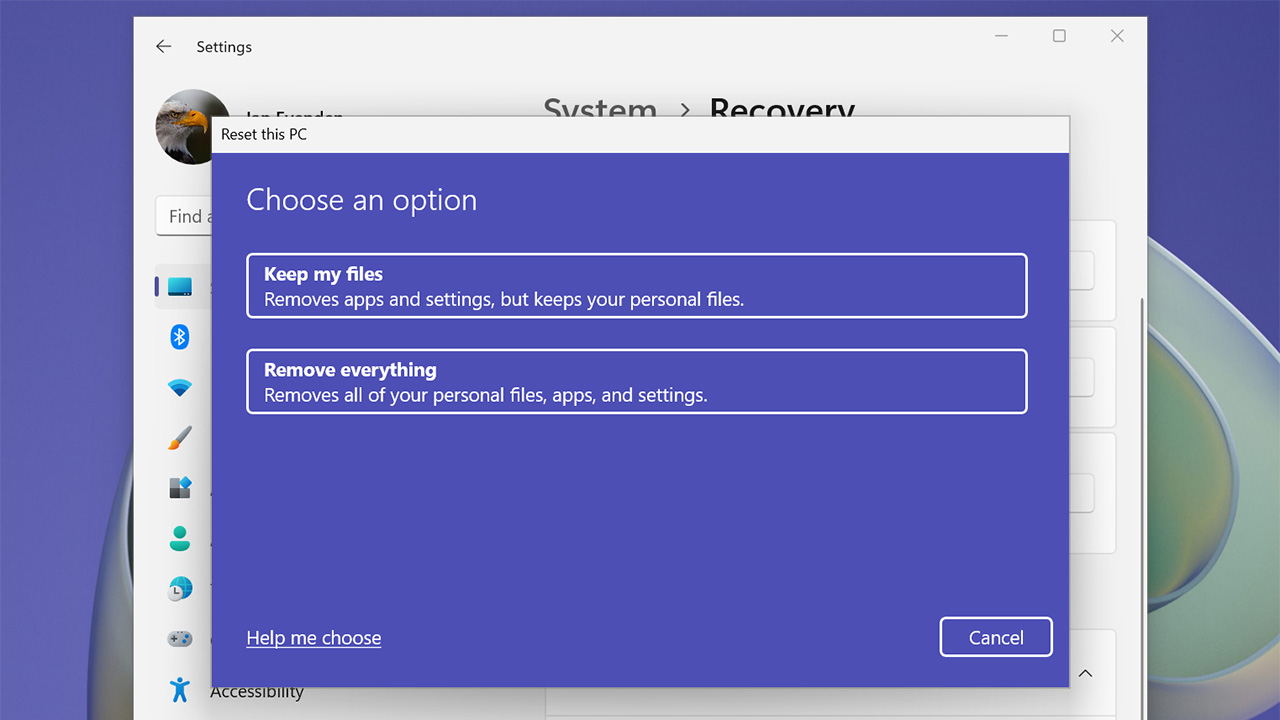The width and height of the screenshot is (1280, 720).
Task: Open Apps settings from the sidebar
Action: [x=181, y=488]
